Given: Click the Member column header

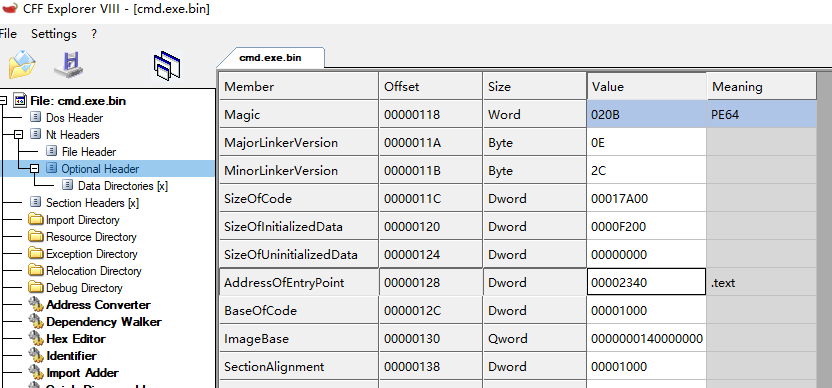Looking at the screenshot, I should pos(299,86).
